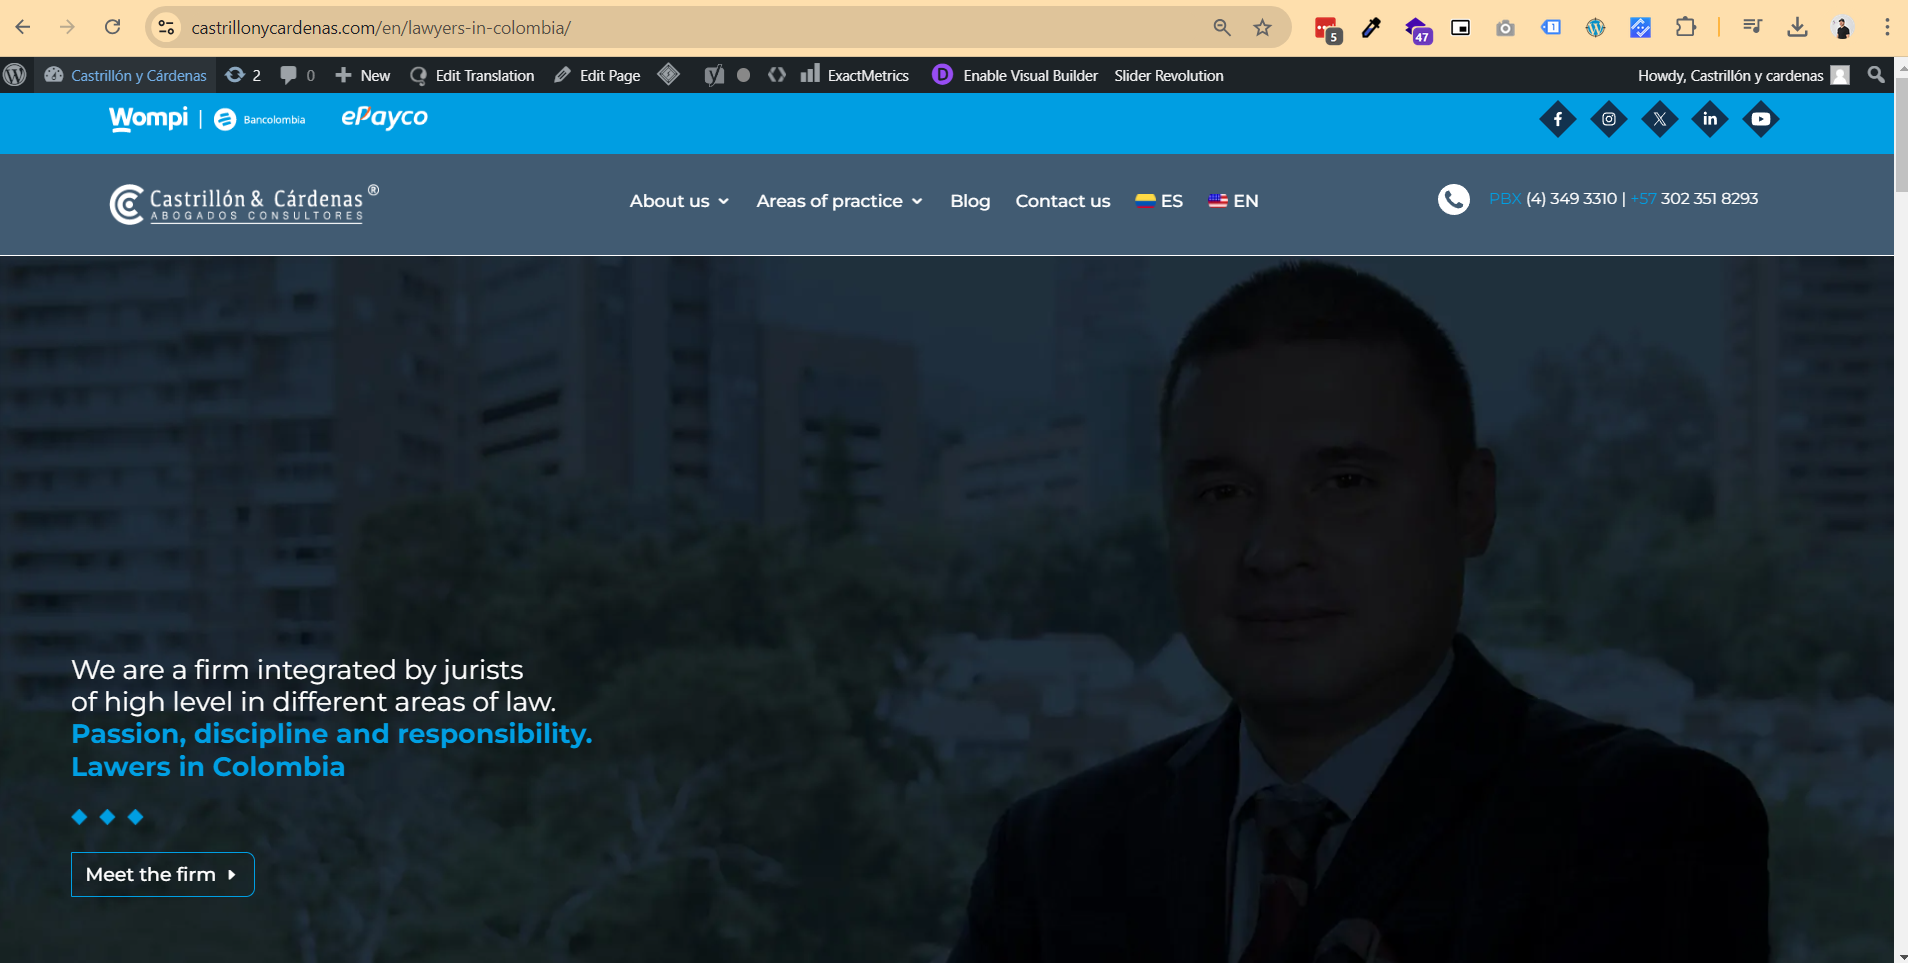Open the New content menu
1908x963 pixels.
click(363, 75)
